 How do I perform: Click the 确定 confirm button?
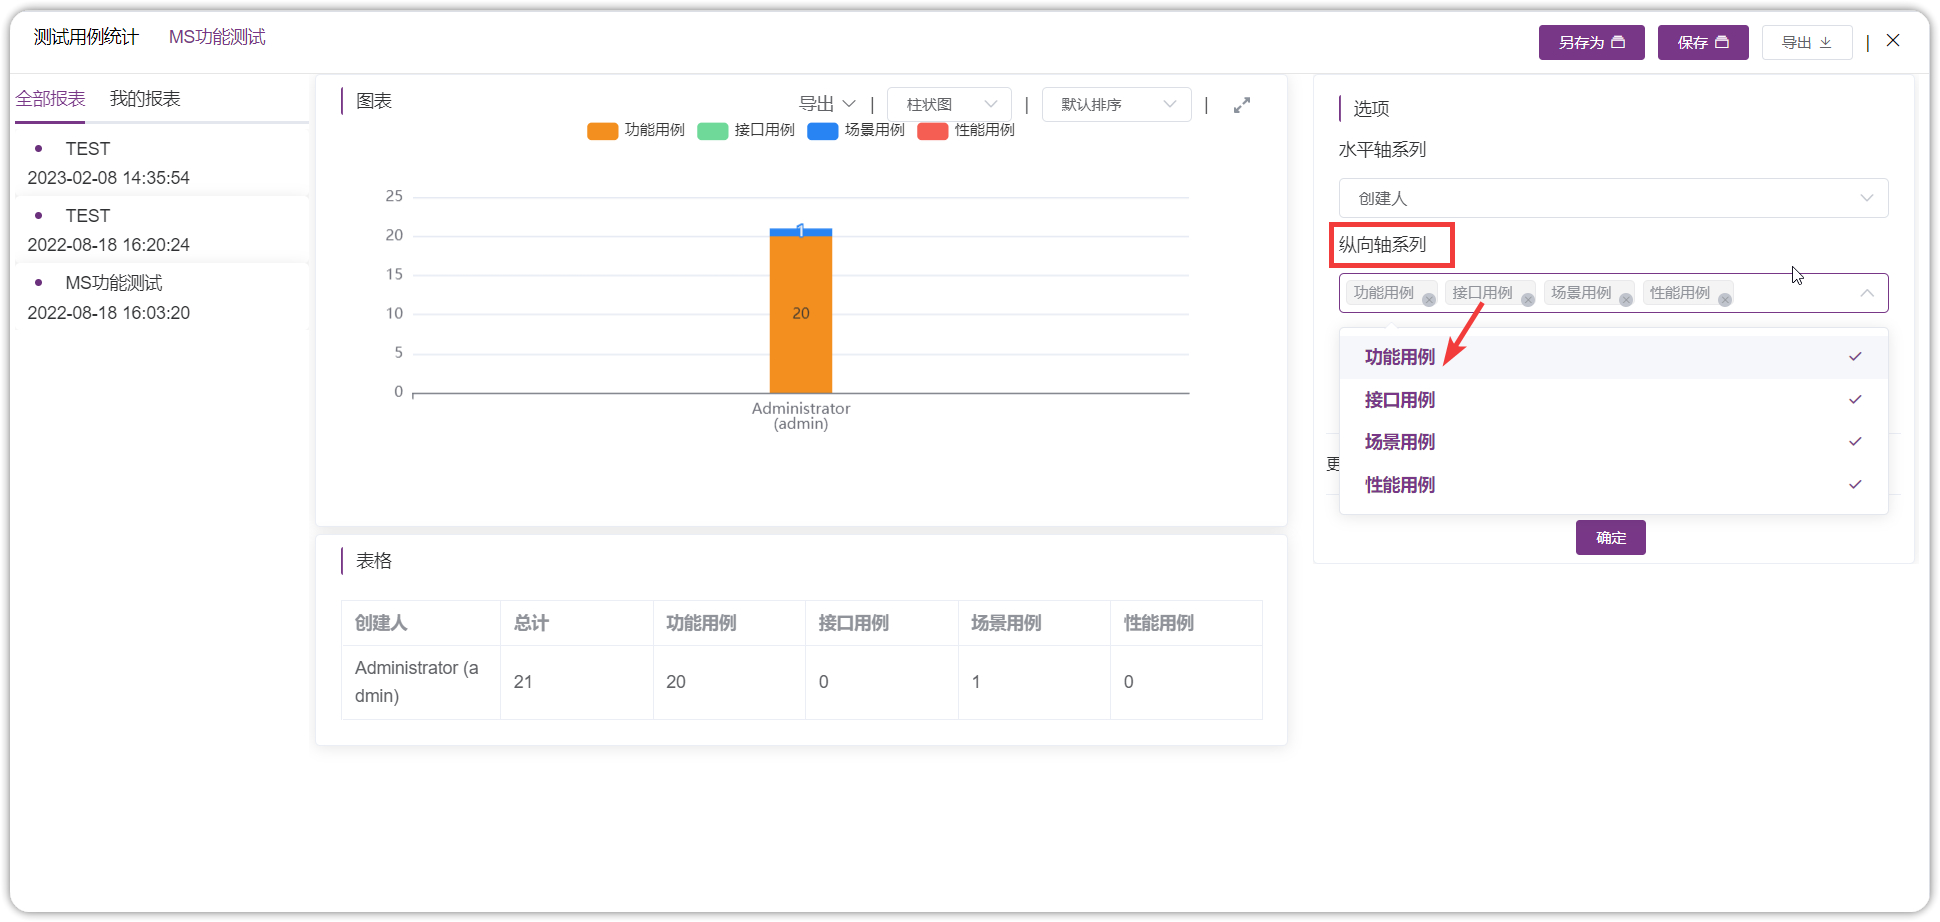[x=1610, y=537]
